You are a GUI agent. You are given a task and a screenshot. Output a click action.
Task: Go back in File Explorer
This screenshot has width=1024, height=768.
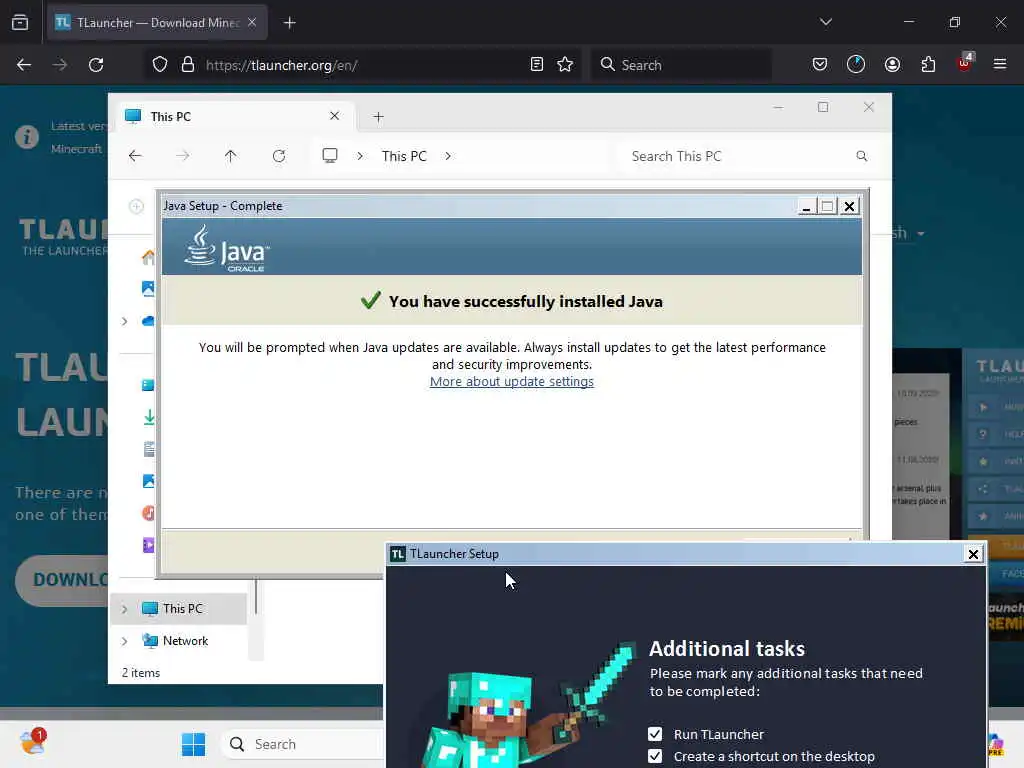(x=135, y=156)
